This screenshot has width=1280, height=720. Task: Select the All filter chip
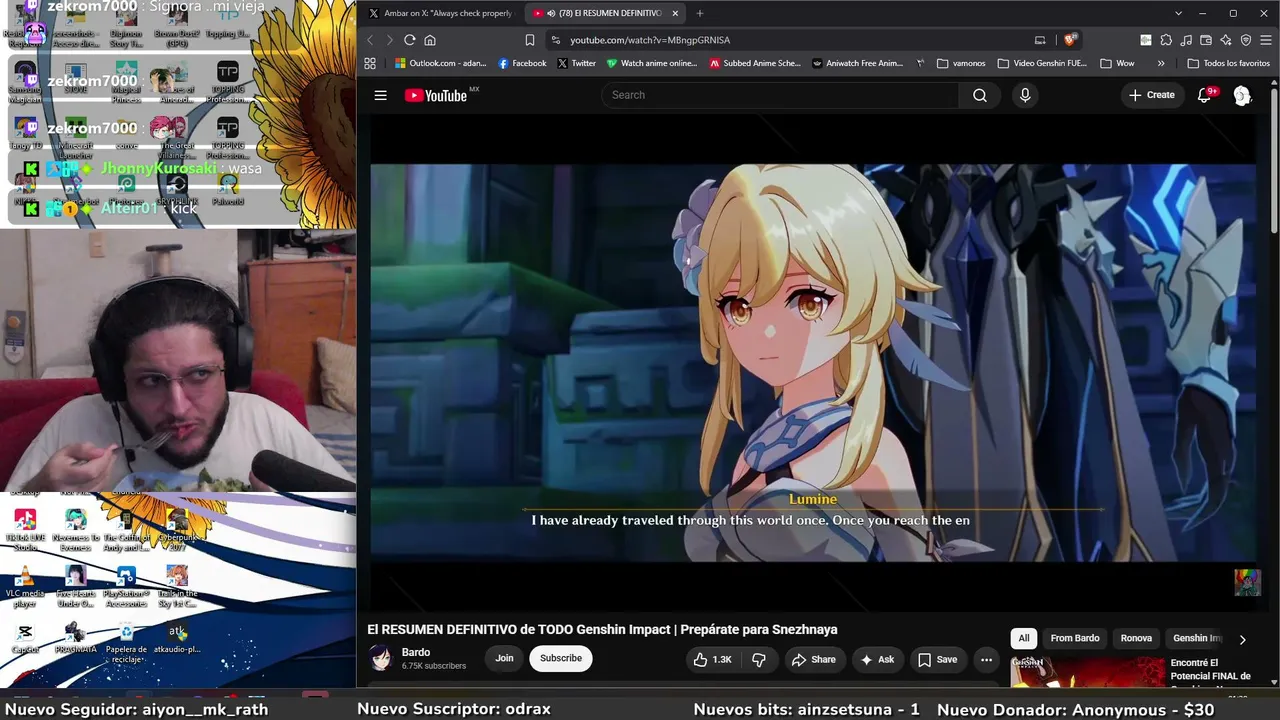pos(1024,638)
